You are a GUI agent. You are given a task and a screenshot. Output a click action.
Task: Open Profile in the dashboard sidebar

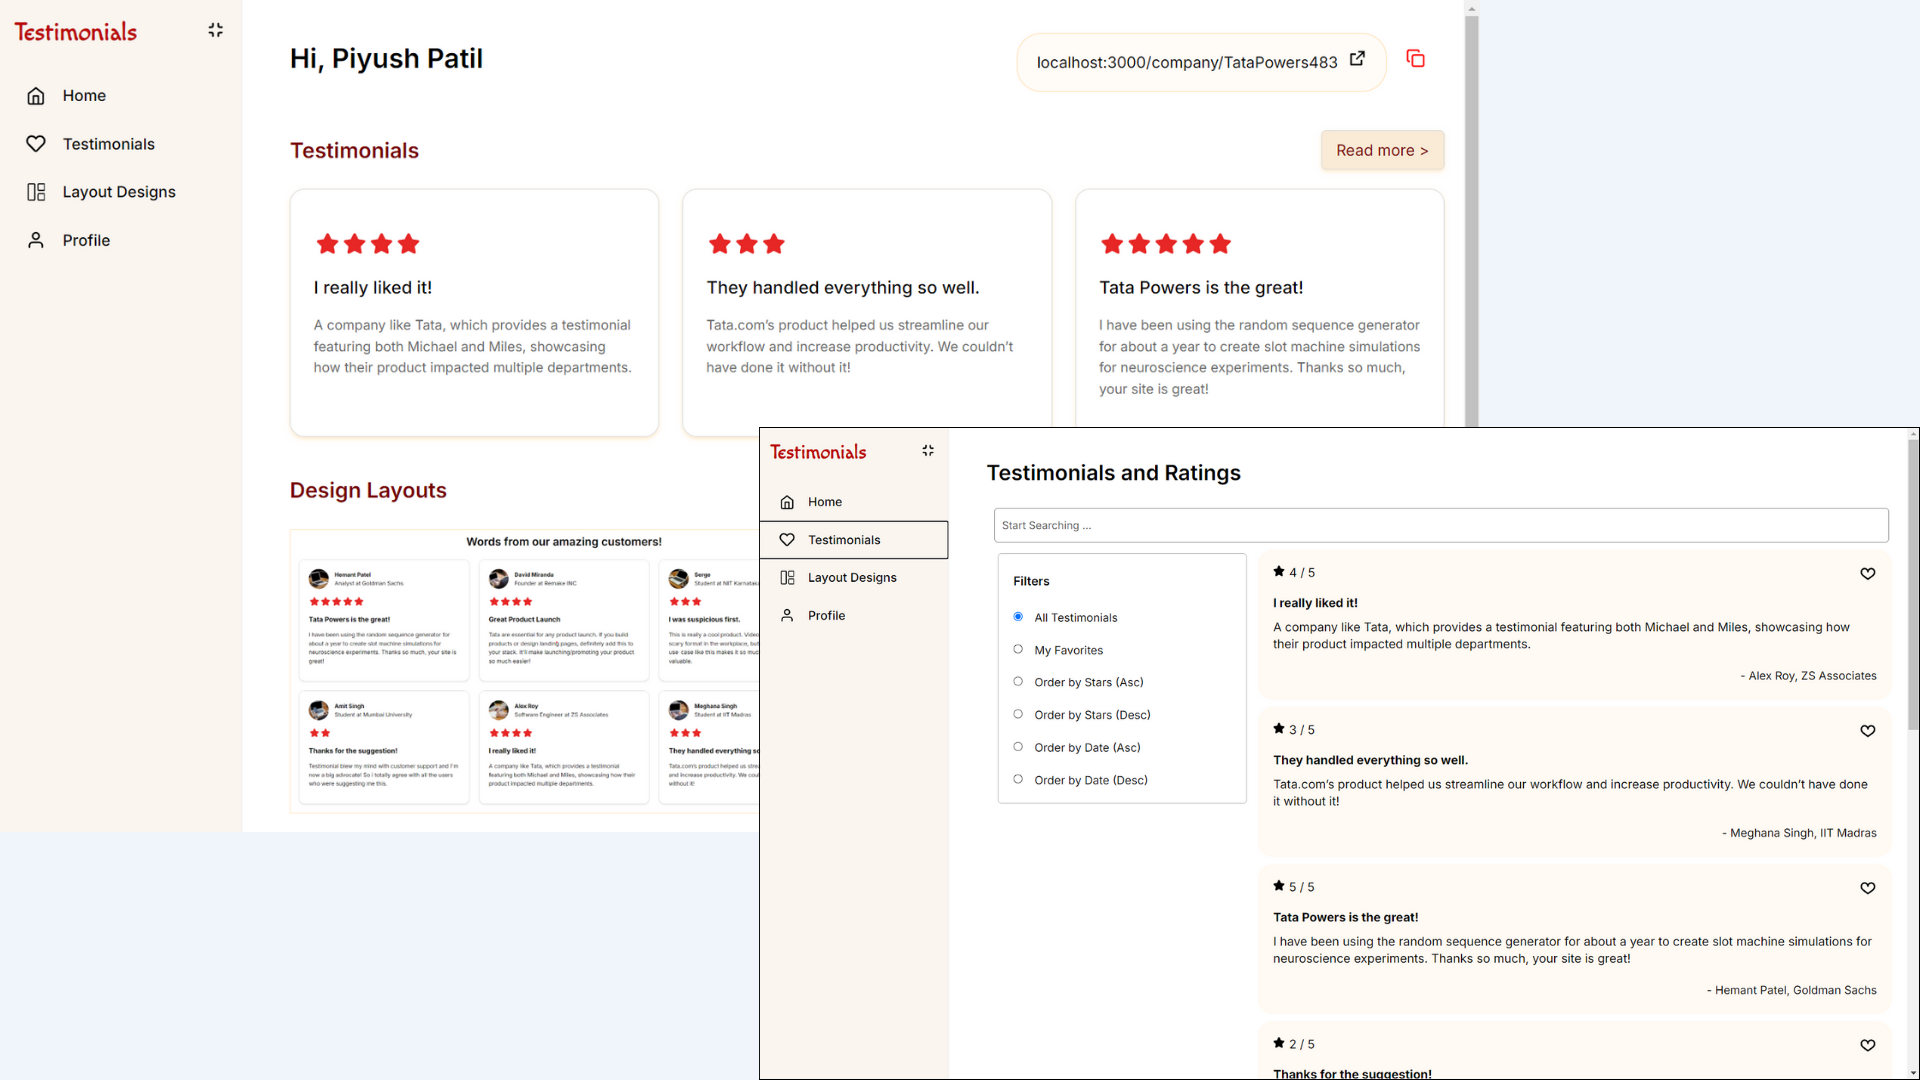[87, 240]
